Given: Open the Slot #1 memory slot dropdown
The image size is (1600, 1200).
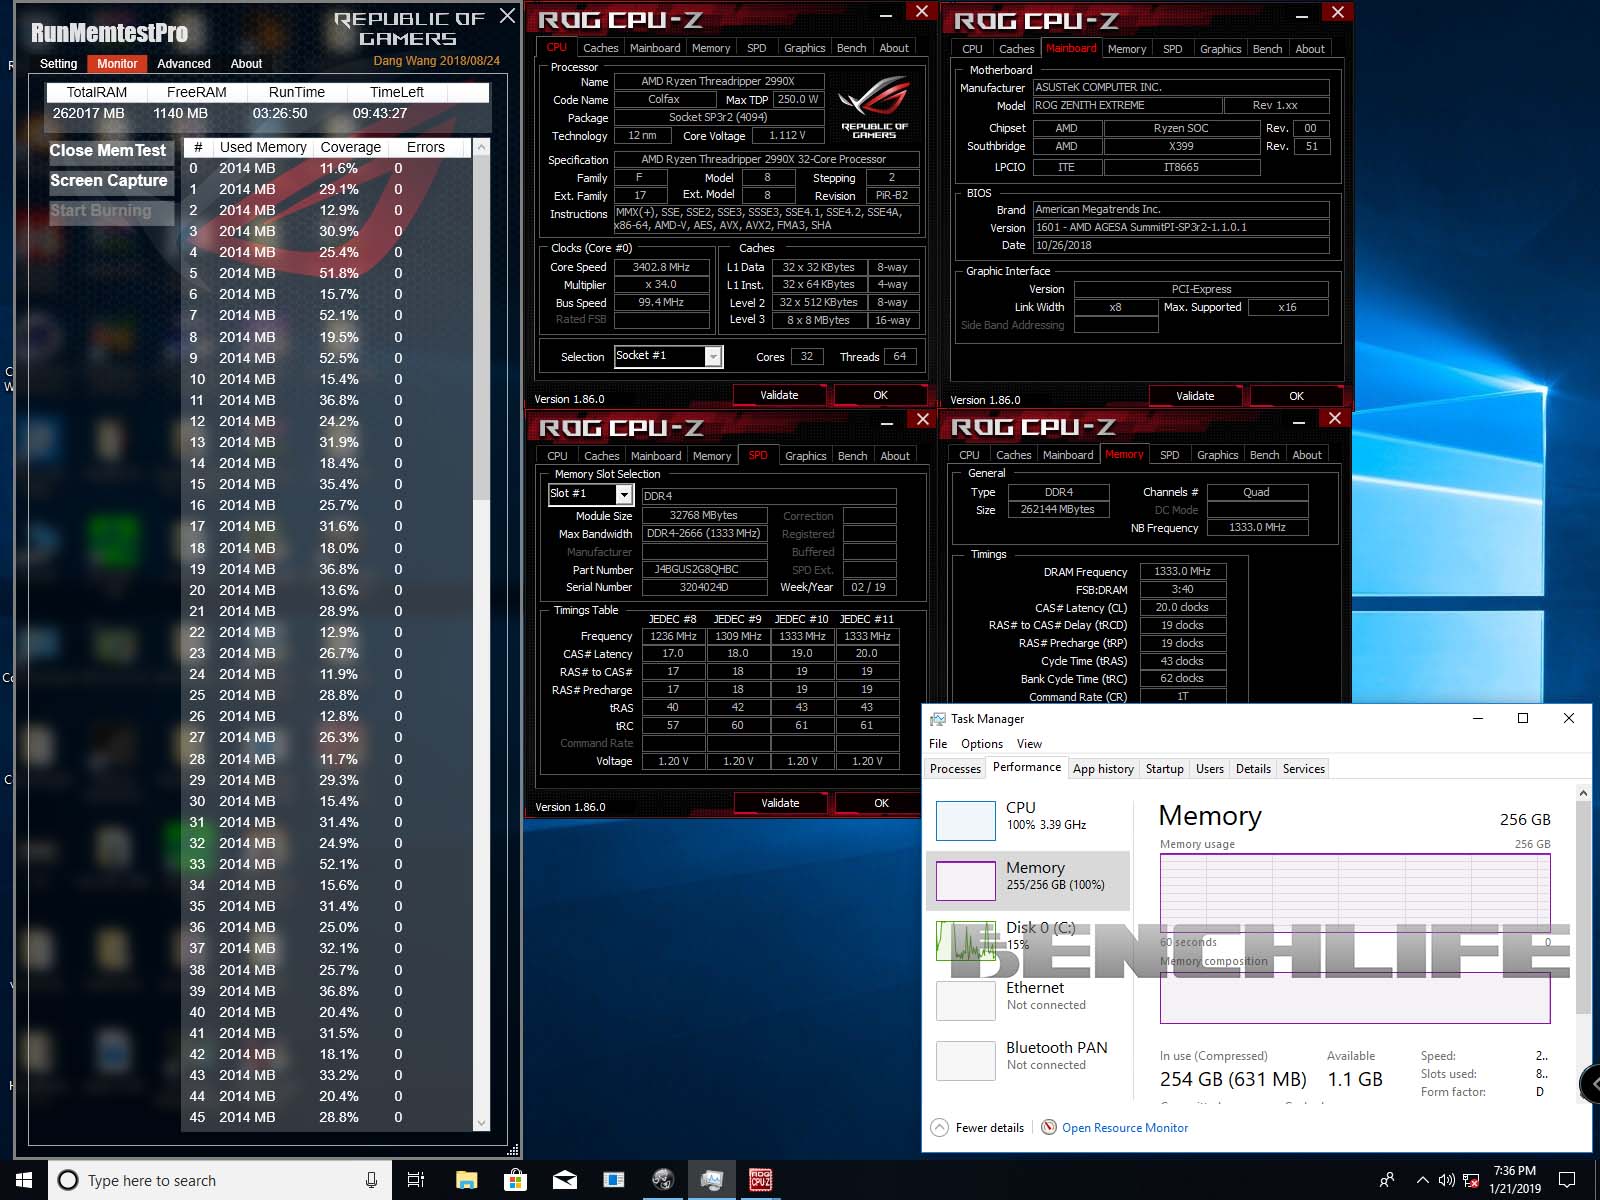Looking at the screenshot, I should click(x=624, y=494).
